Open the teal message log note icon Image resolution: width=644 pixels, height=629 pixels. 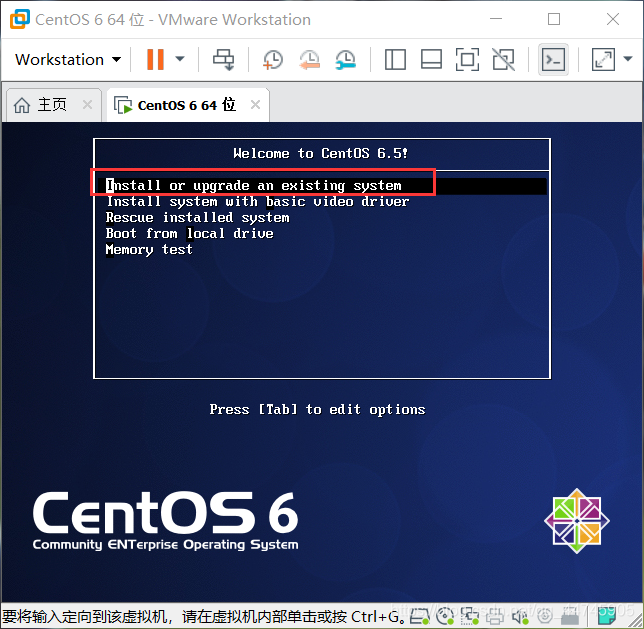(607, 616)
